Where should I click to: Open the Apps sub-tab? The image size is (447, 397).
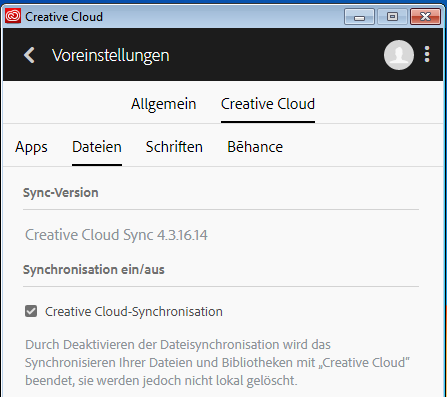tap(31, 147)
